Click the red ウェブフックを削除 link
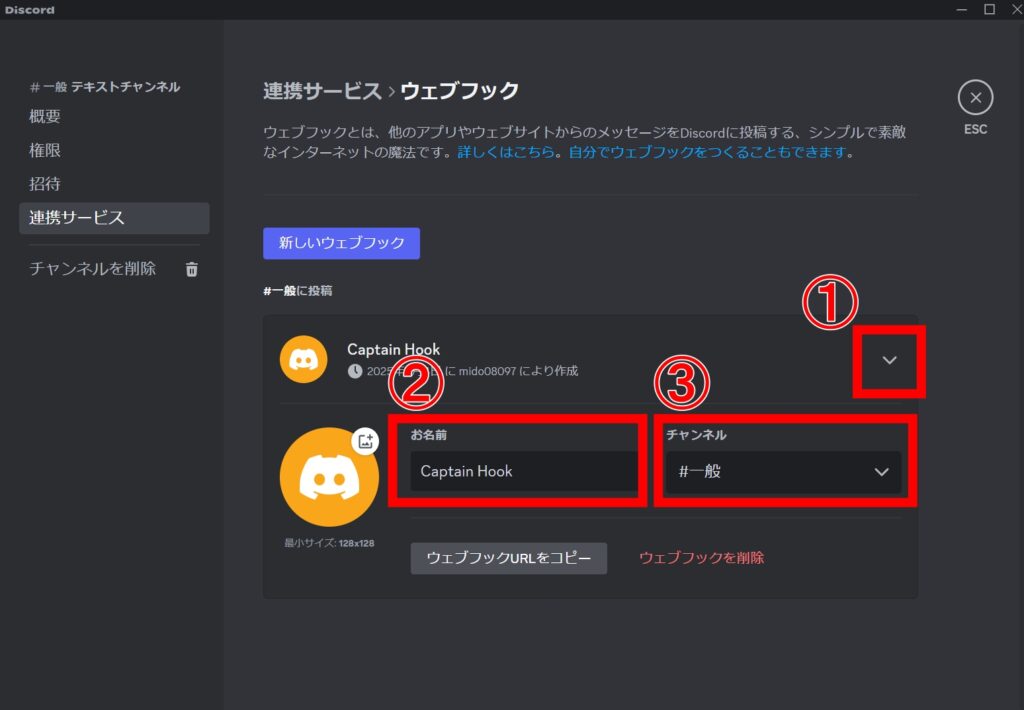The height and width of the screenshot is (710, 1024). [701, 558]
